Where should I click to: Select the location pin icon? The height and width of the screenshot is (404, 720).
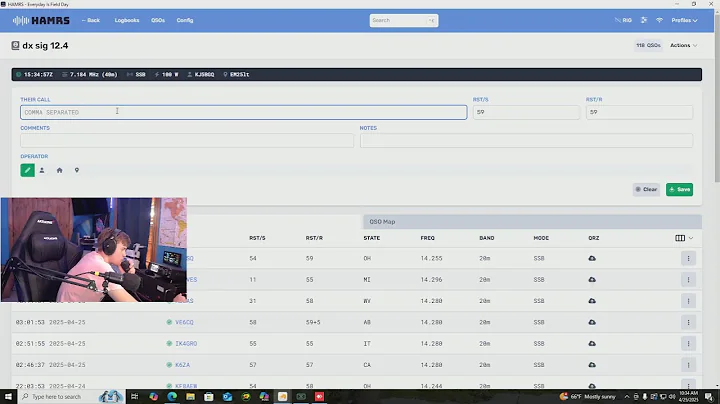click(x=77, y=170)
